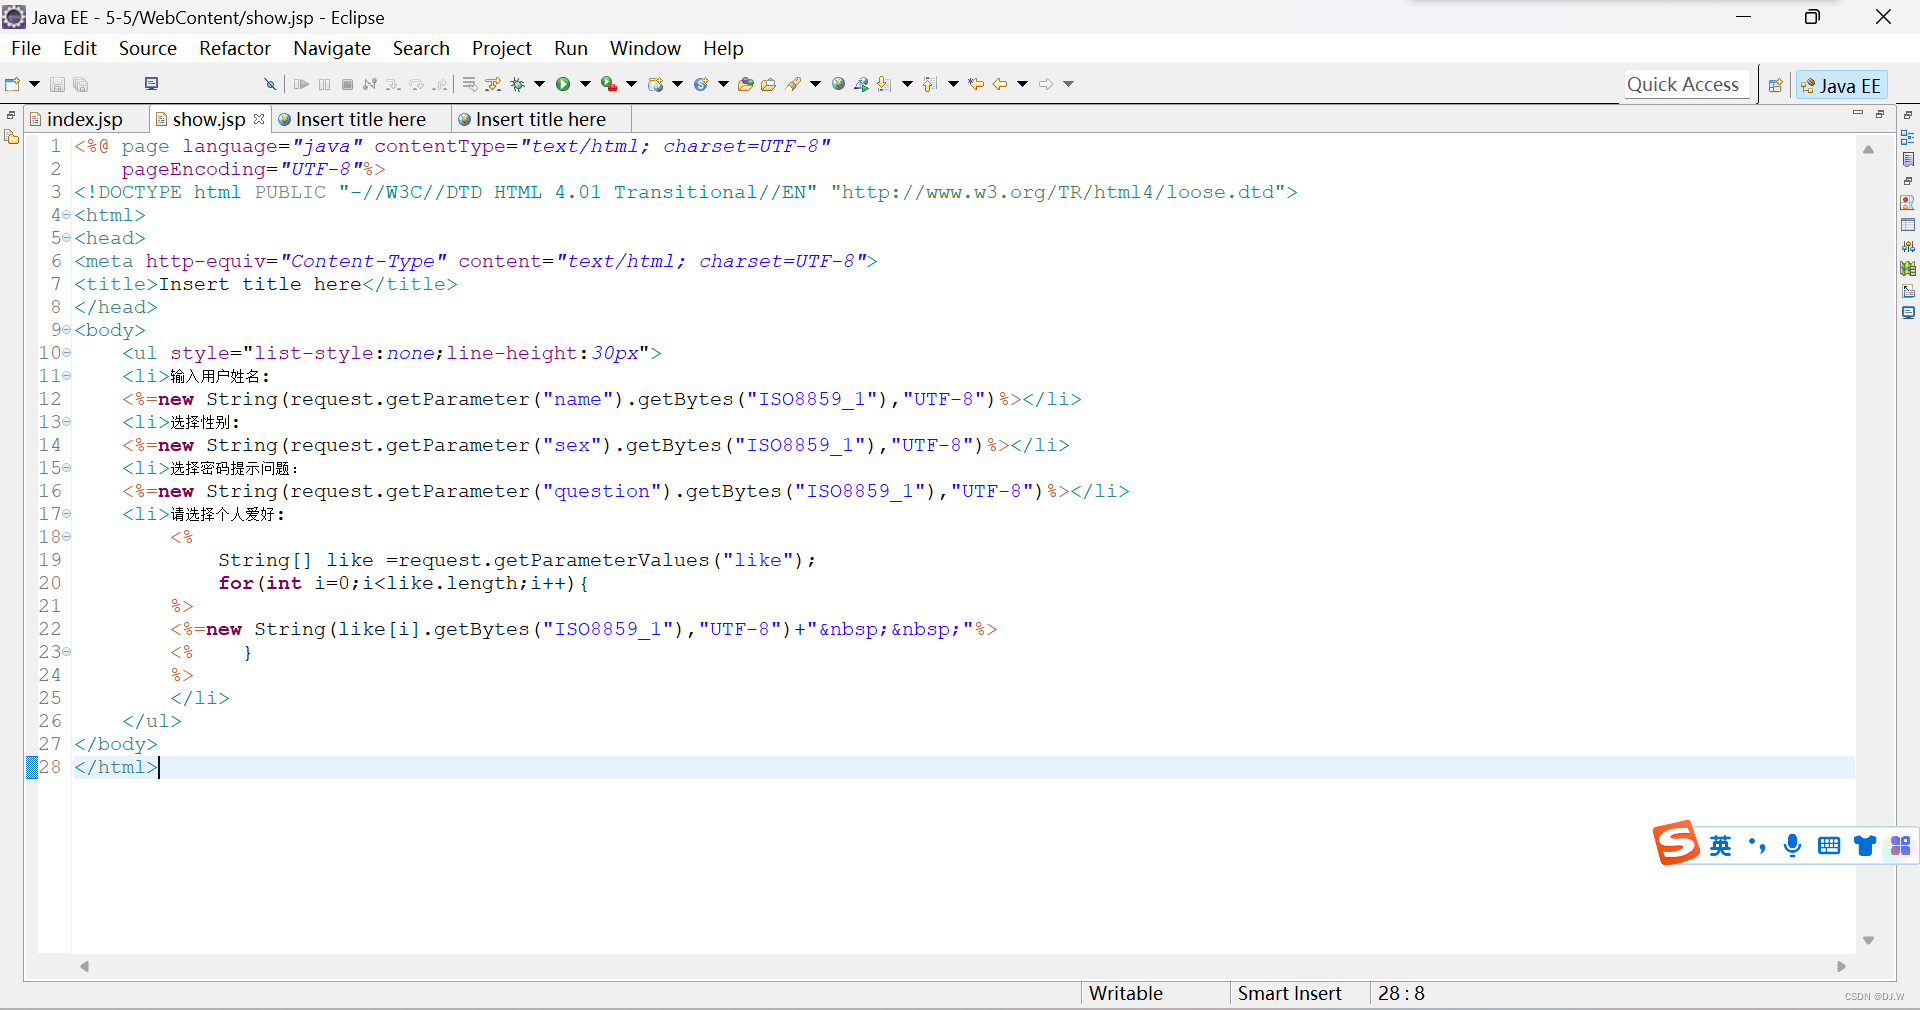
Task: Open the Back history dropdown arrow
Action: [1022, 84]
